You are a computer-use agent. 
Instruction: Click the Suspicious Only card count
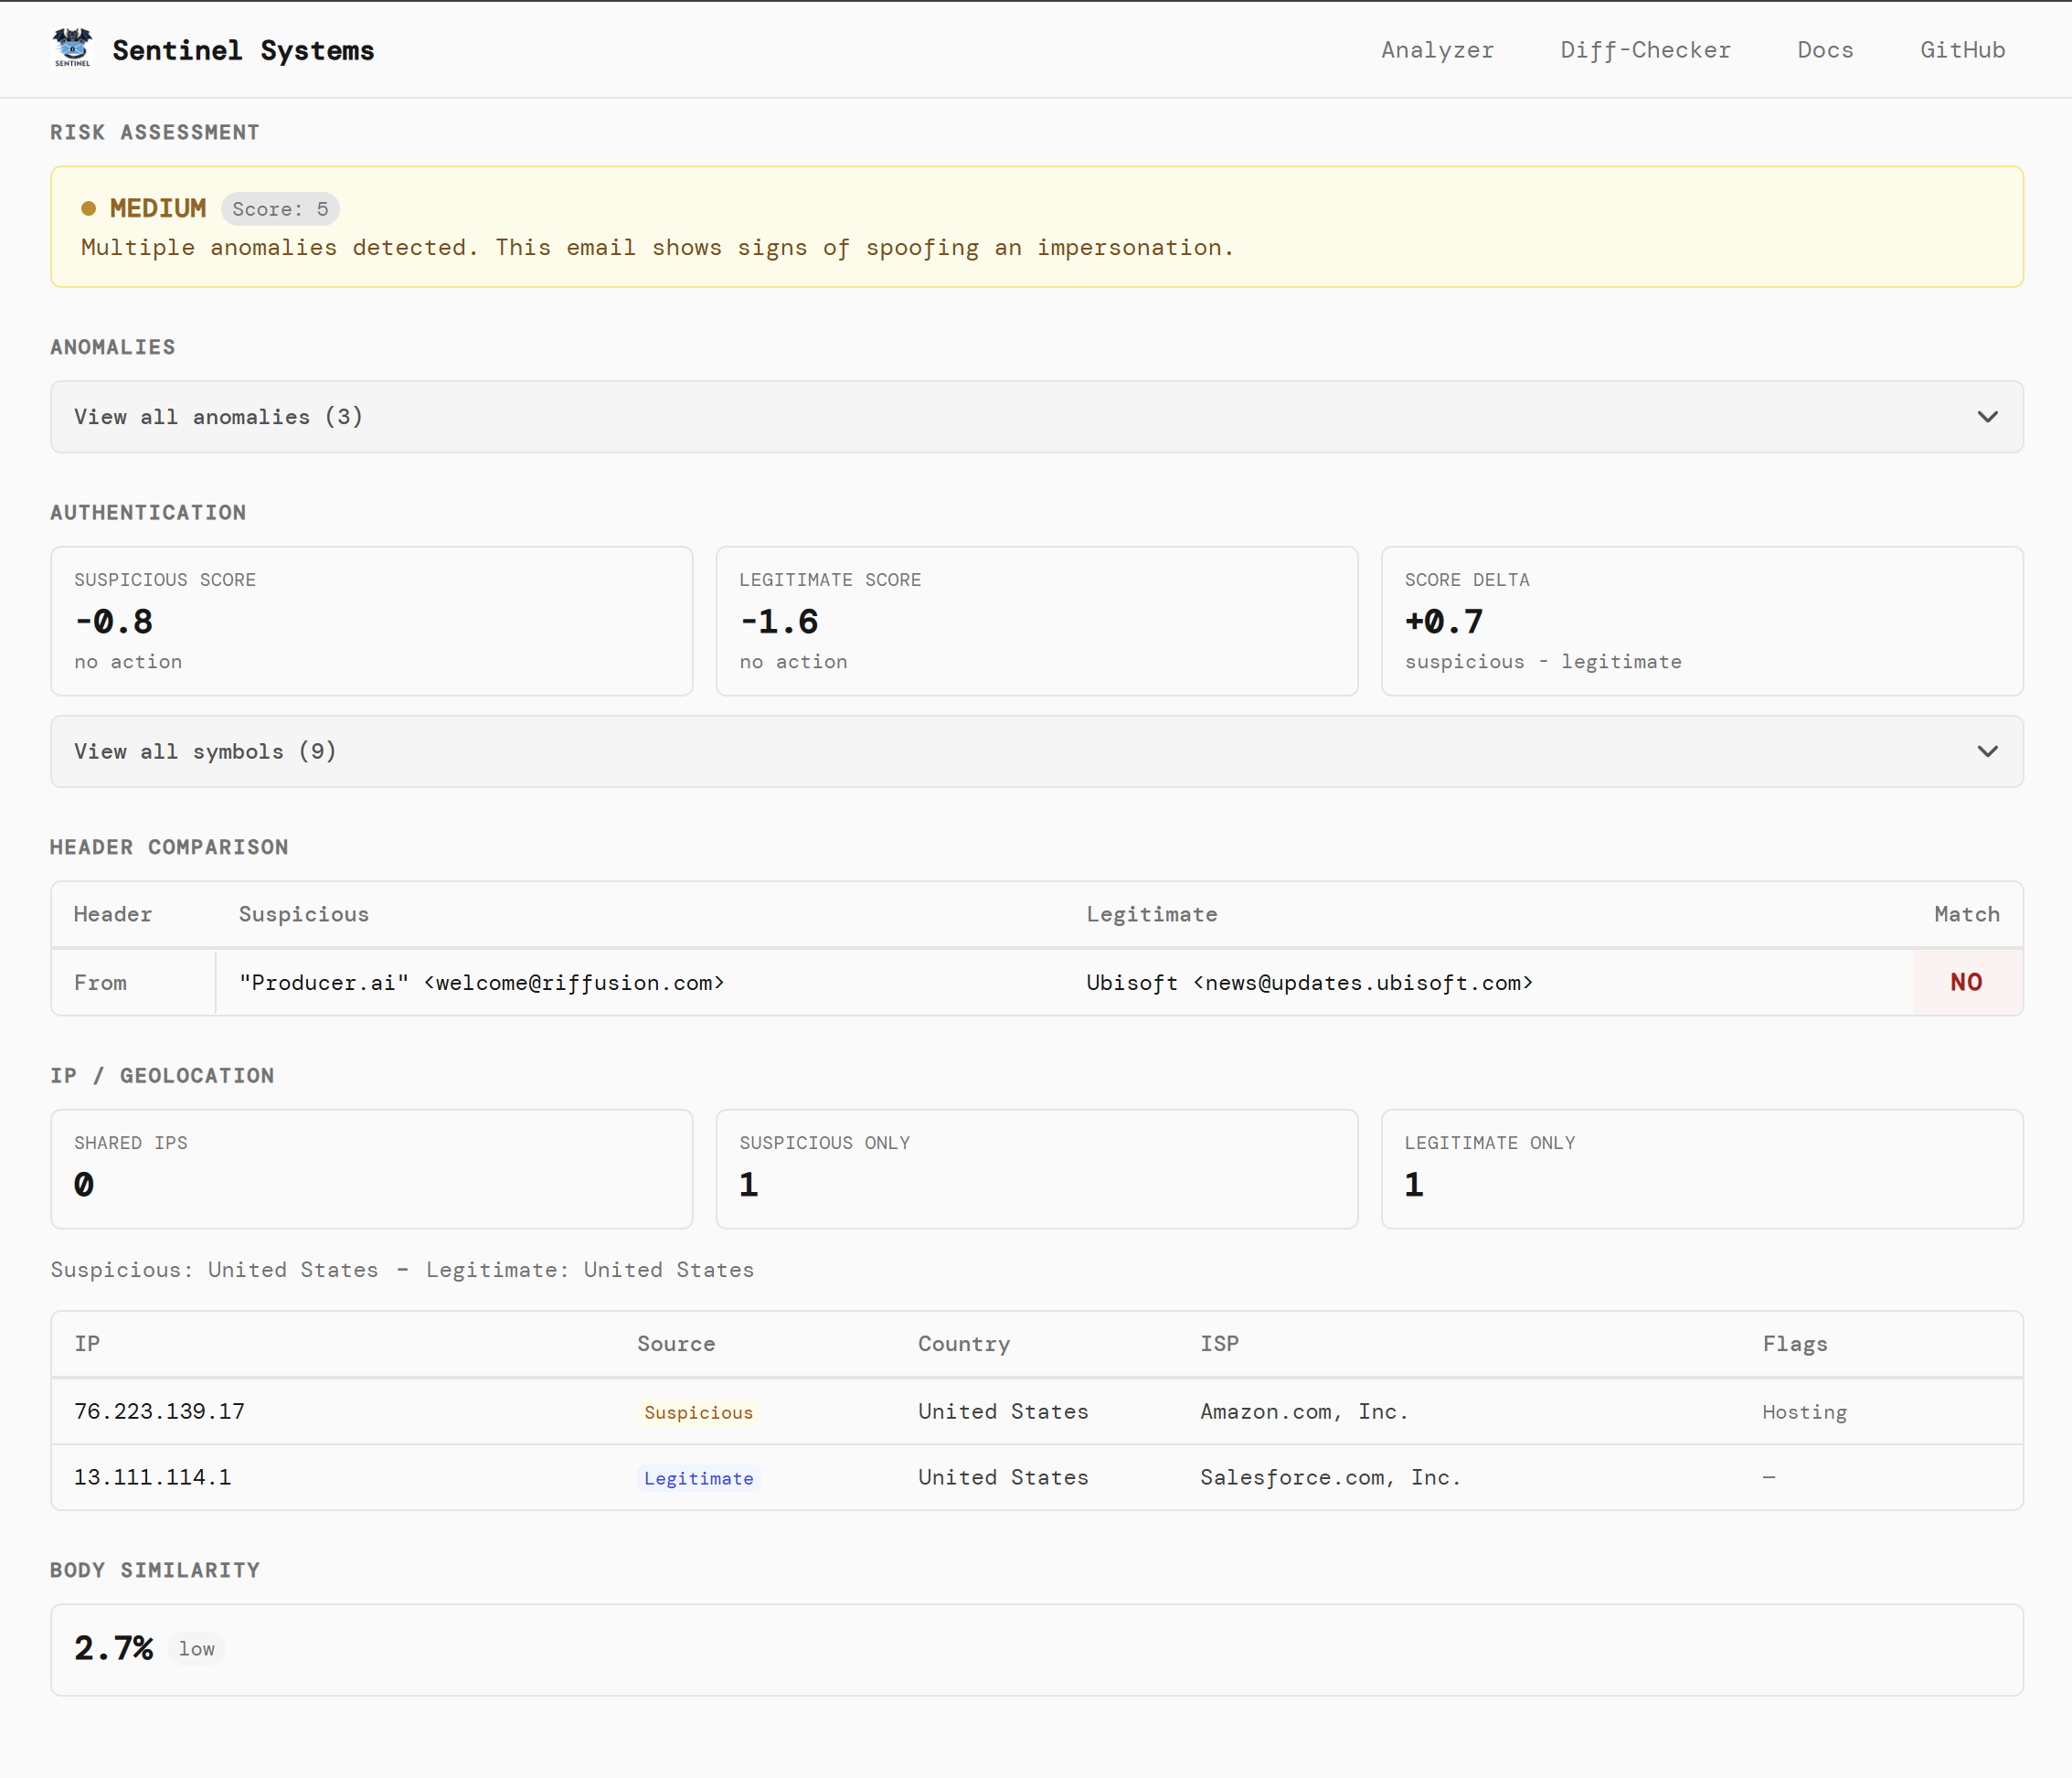click(x=749, y=1184)
